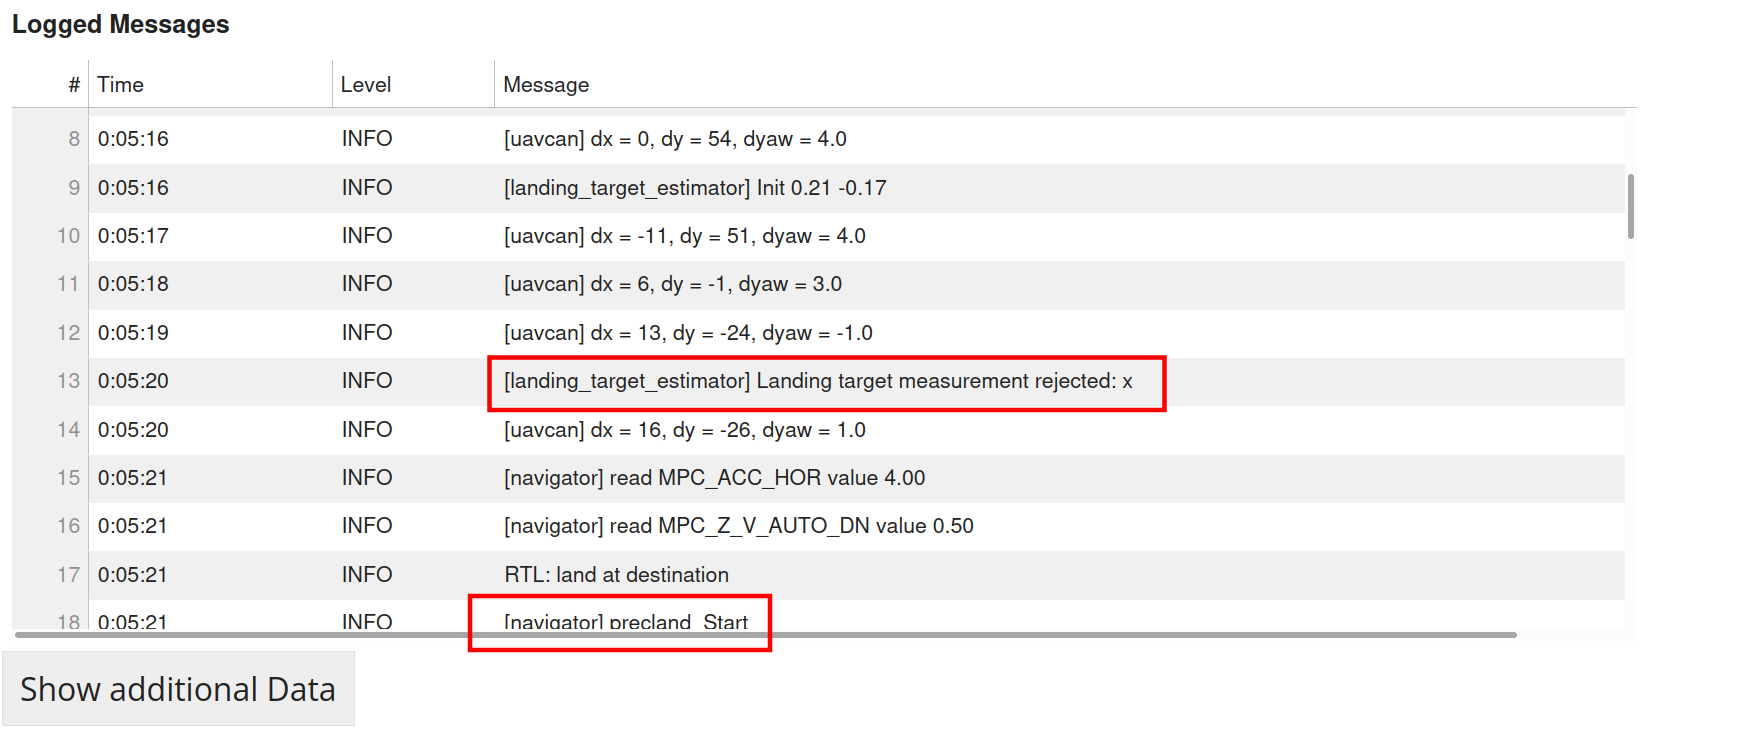Select the Message column header
The image size is (1741, 745).
point(546,85)
